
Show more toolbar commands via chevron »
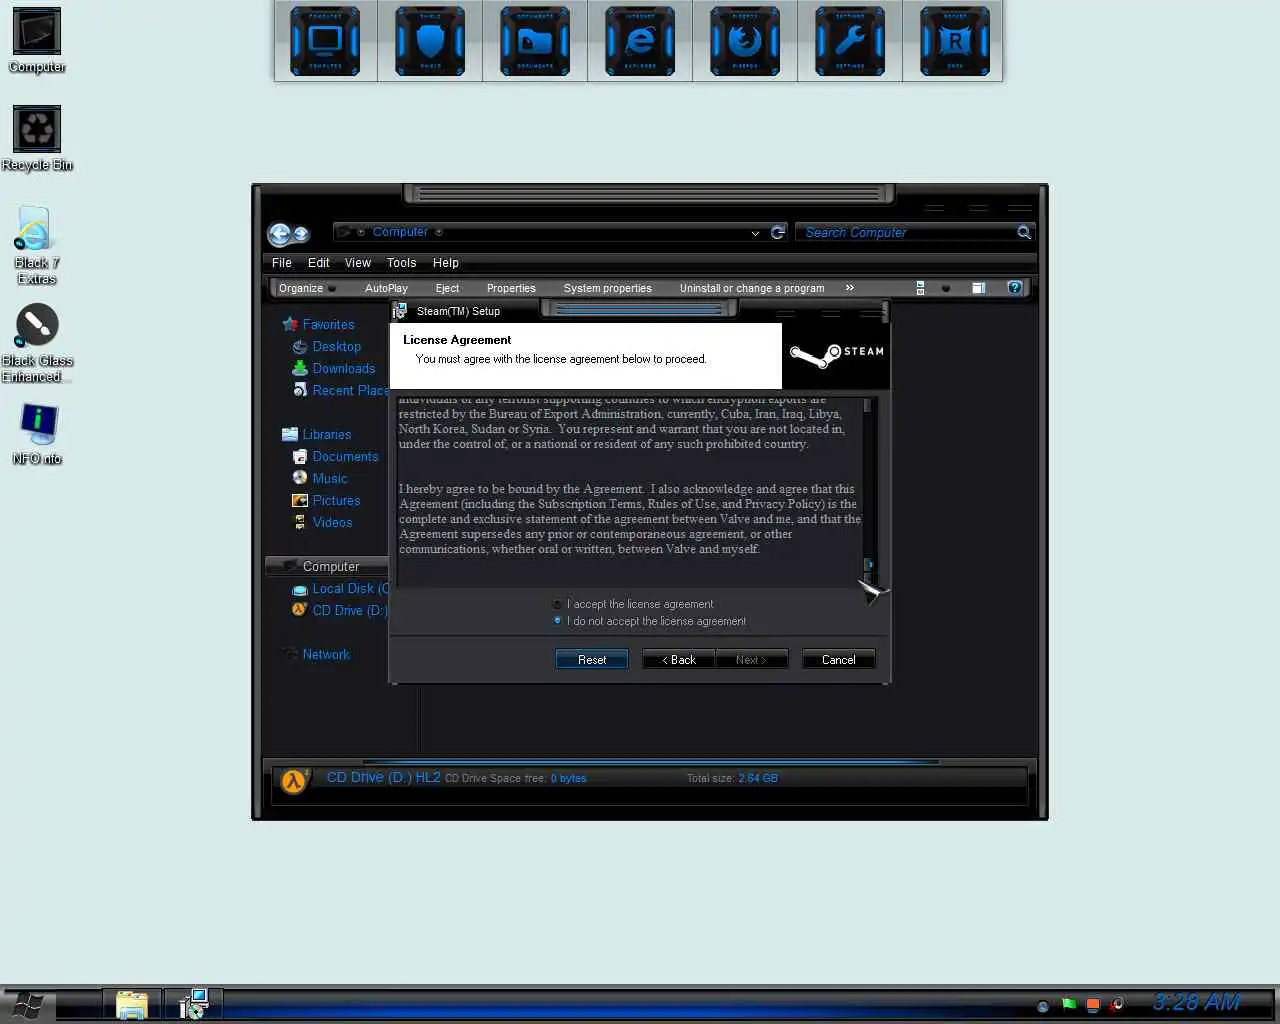click(x=850, y=288)
